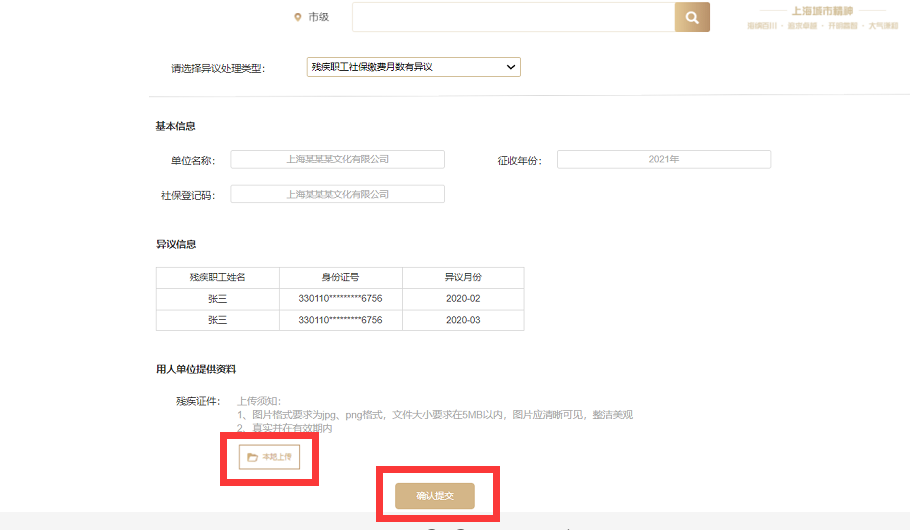Click the 异议月份 column header
Viewport: 910px width, 530px height.
coord(462,277)
